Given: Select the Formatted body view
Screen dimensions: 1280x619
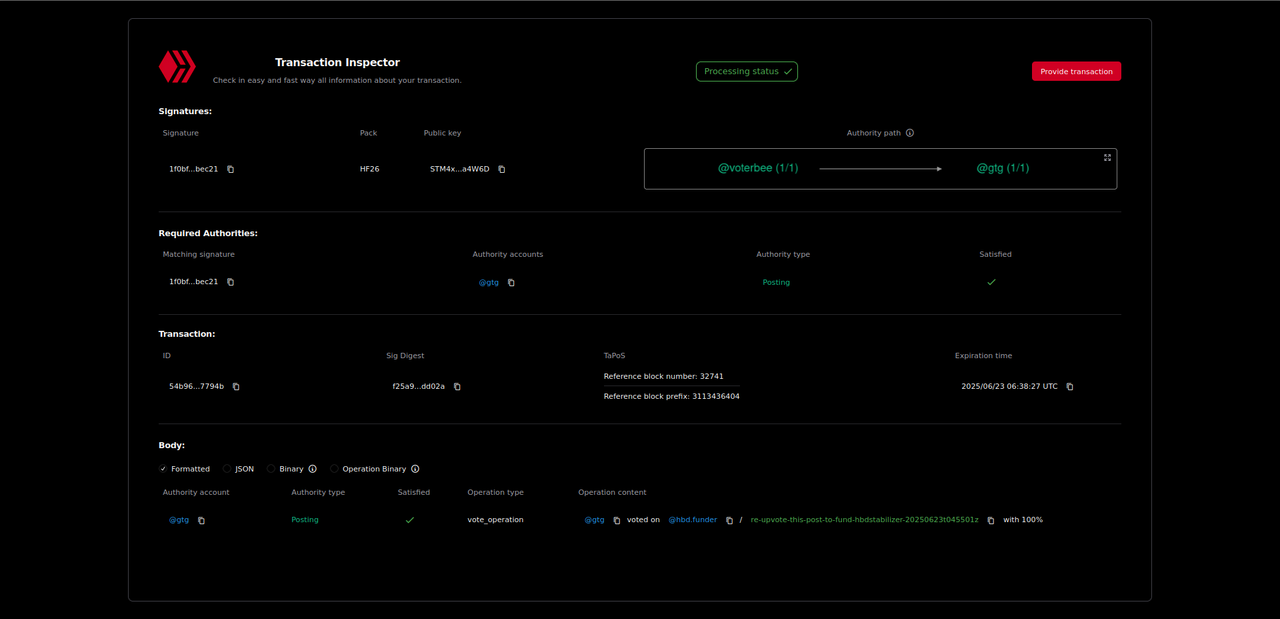Looking at the screenshot, I should [x=164, y=469].
